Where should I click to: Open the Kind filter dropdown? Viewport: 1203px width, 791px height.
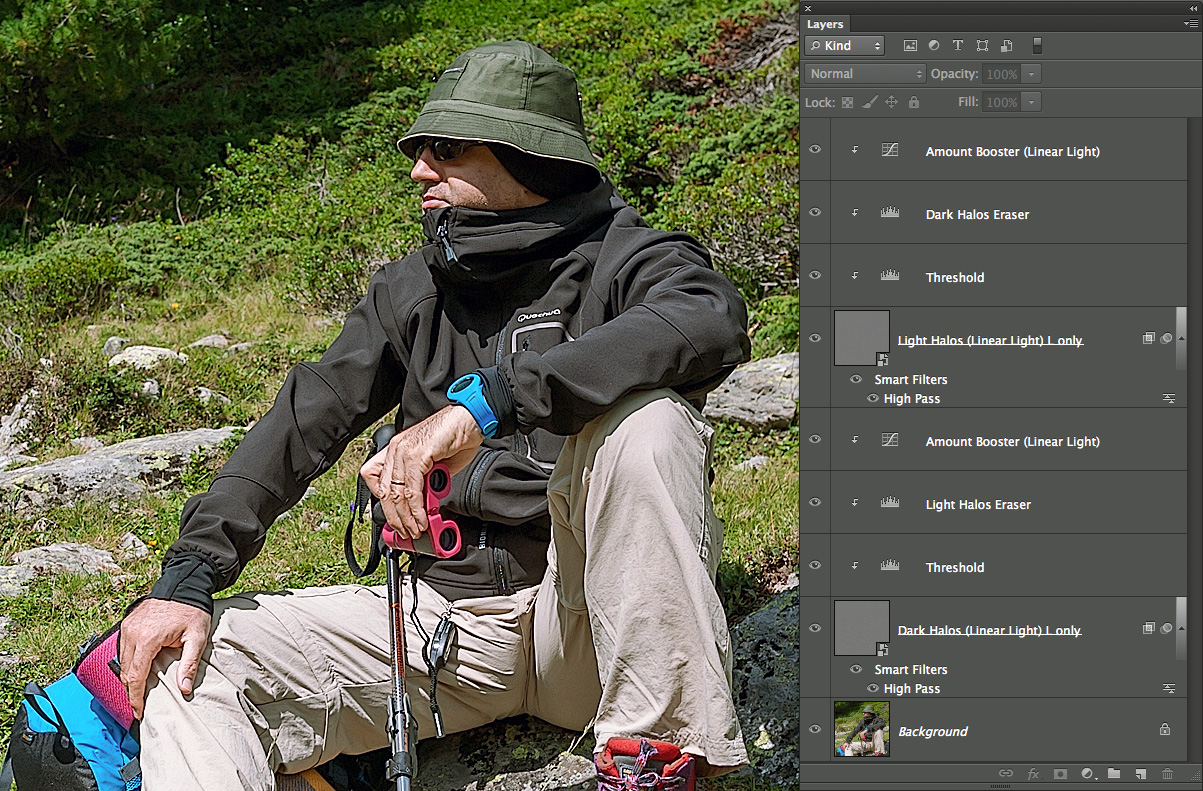[x=845, y=46]
